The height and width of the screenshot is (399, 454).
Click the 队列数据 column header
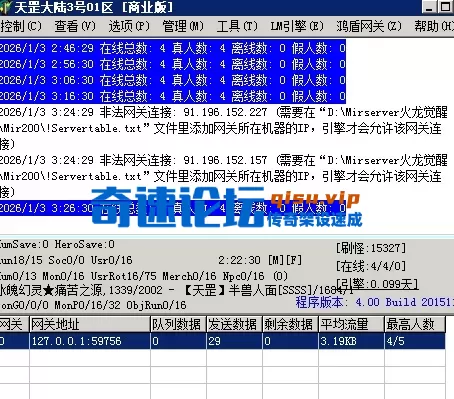click(178, 324)
